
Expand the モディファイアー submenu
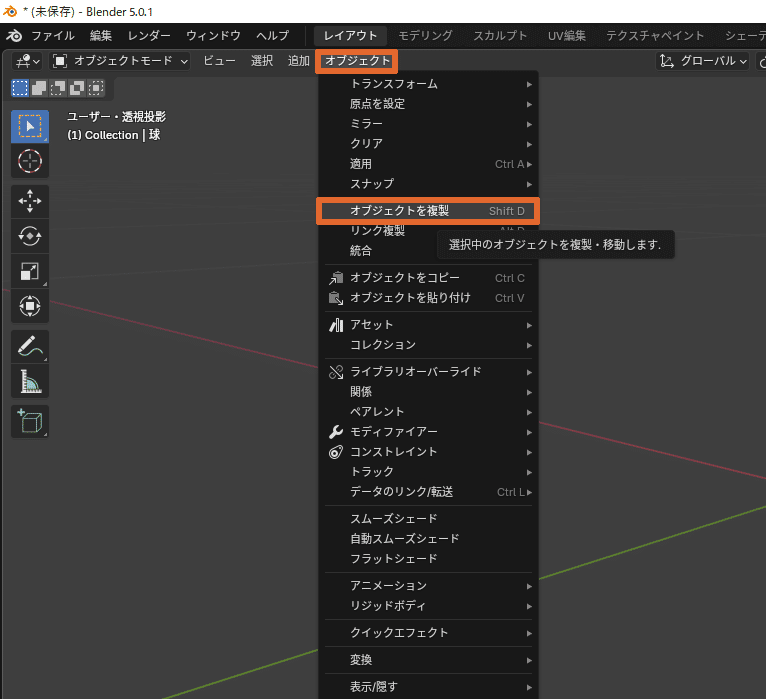pyautogui.click(x=428, y=432)
